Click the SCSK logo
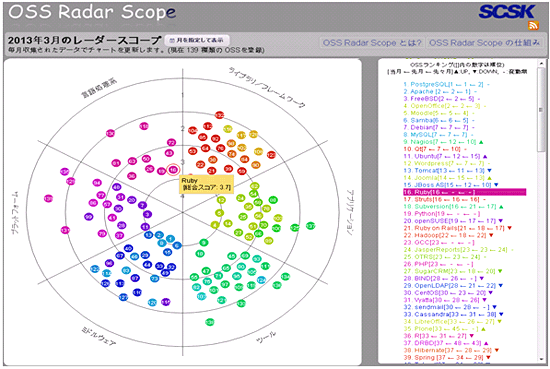 507,12
